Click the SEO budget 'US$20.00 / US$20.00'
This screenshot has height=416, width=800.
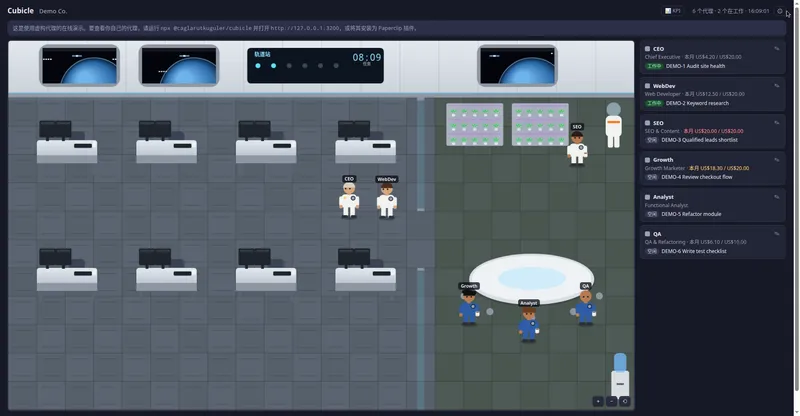[713, 131]
